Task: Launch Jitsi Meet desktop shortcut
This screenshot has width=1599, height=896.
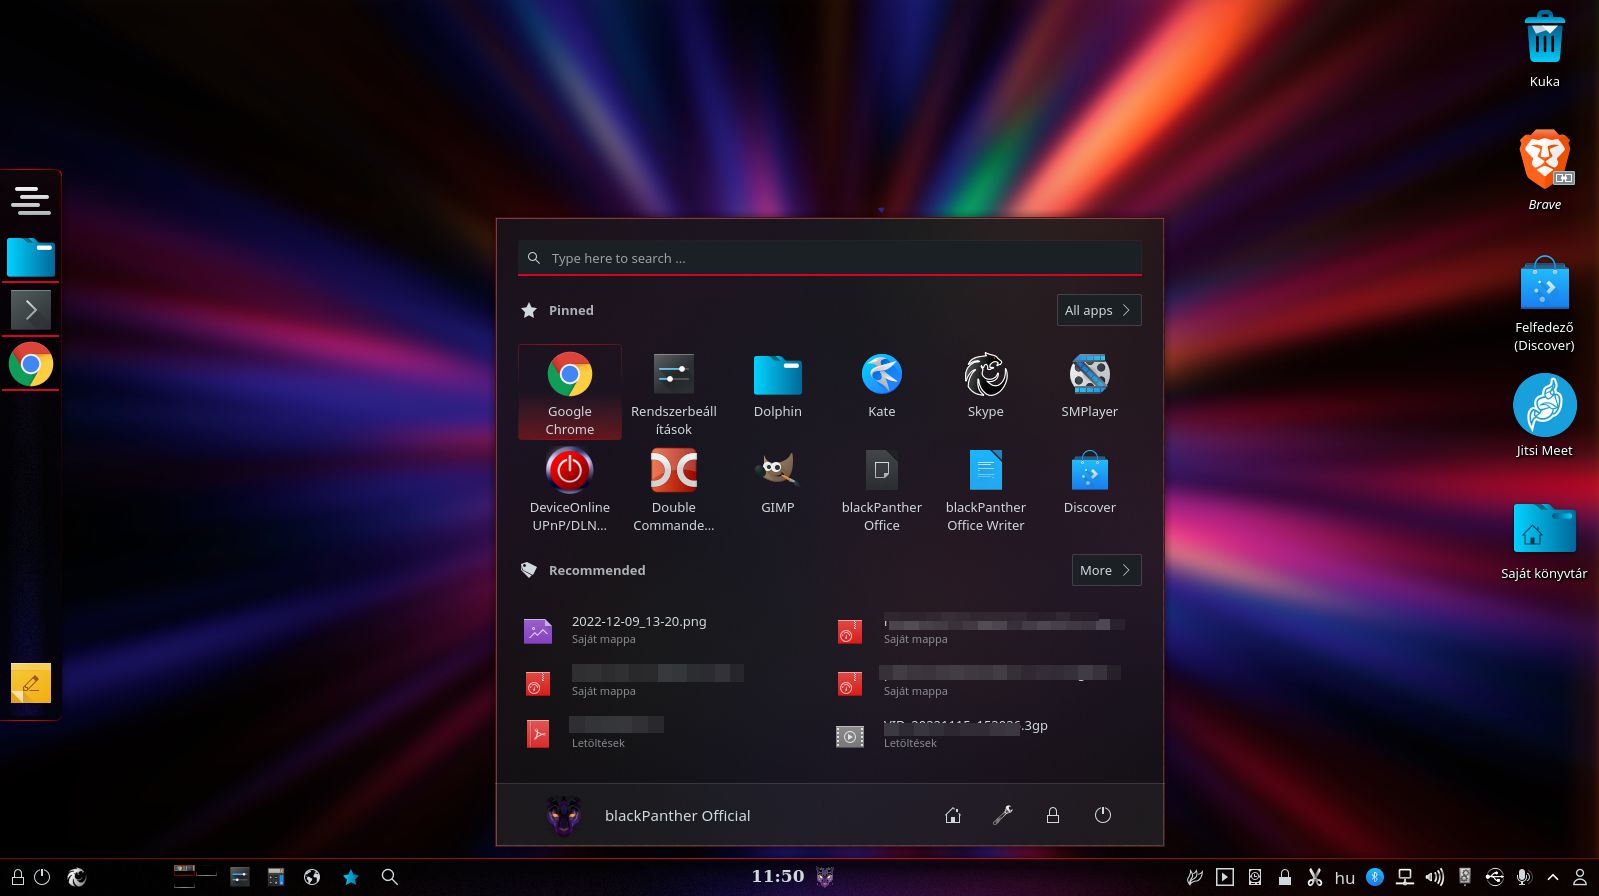Action: tap(1545, 415)
